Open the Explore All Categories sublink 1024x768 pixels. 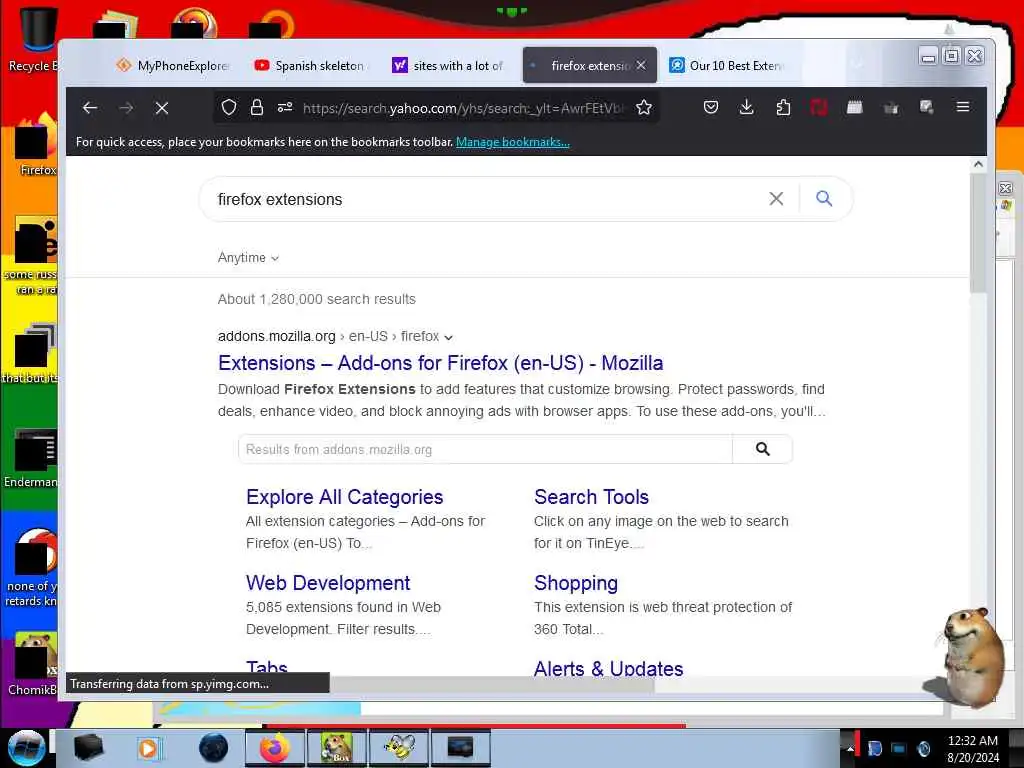[345, 497]
